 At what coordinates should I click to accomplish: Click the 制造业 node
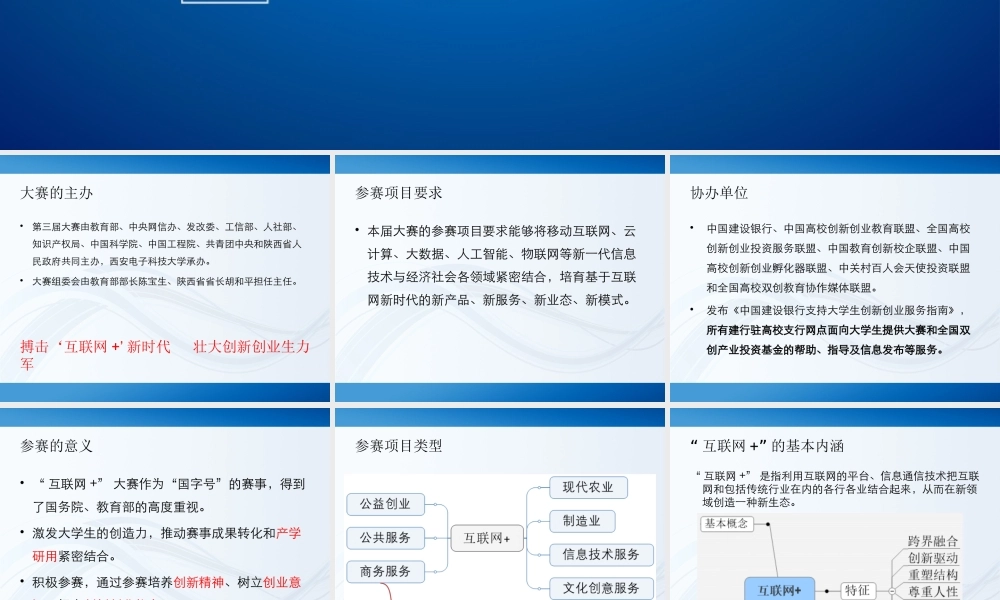pos(582,521)
